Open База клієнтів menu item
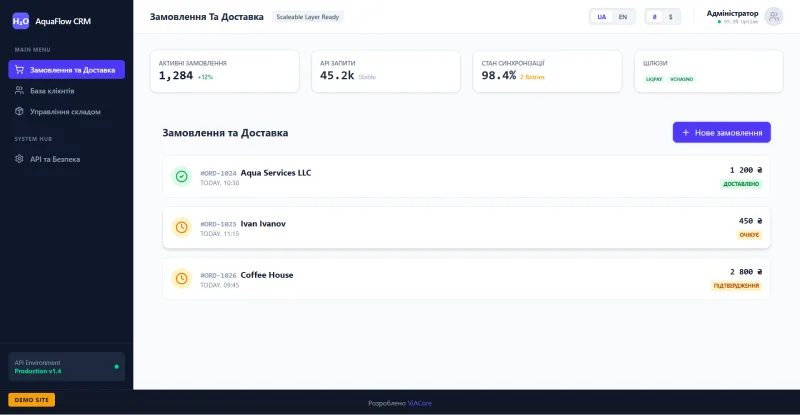This screenshot has height=415, width=800. coord(66,90)
